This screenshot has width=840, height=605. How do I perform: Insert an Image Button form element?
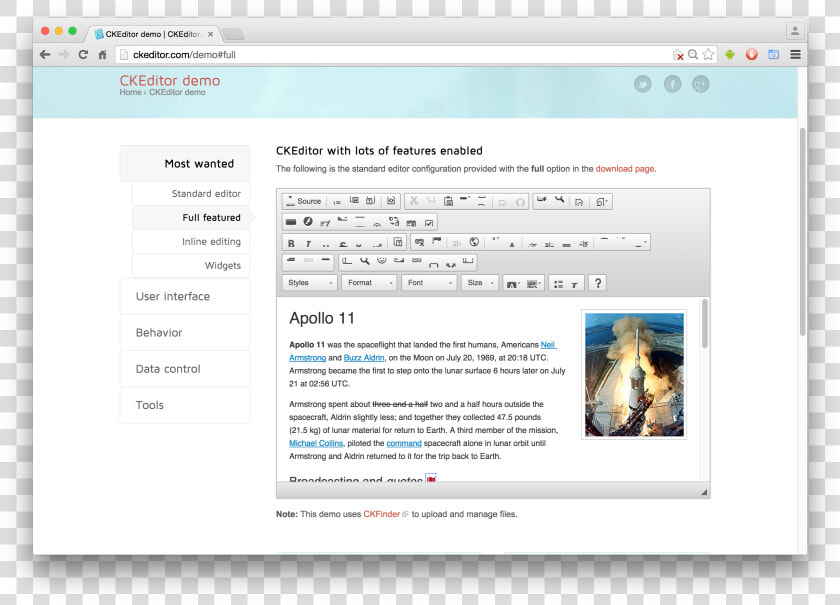tap(411, 222)
